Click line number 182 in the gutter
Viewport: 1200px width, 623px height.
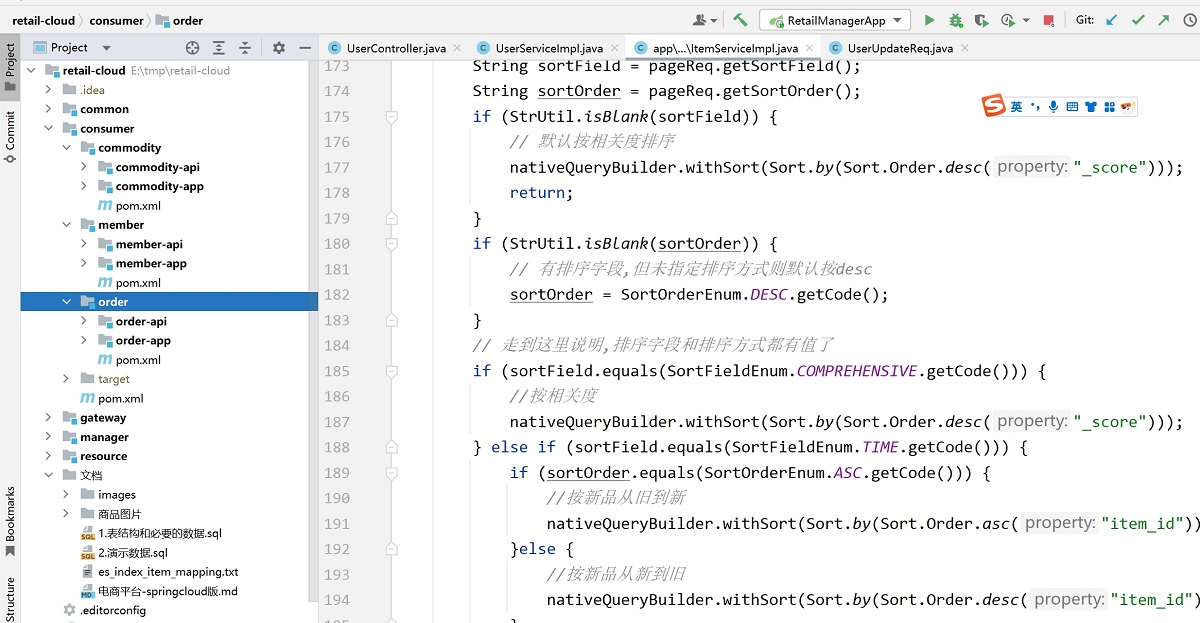tap(336, 295)
